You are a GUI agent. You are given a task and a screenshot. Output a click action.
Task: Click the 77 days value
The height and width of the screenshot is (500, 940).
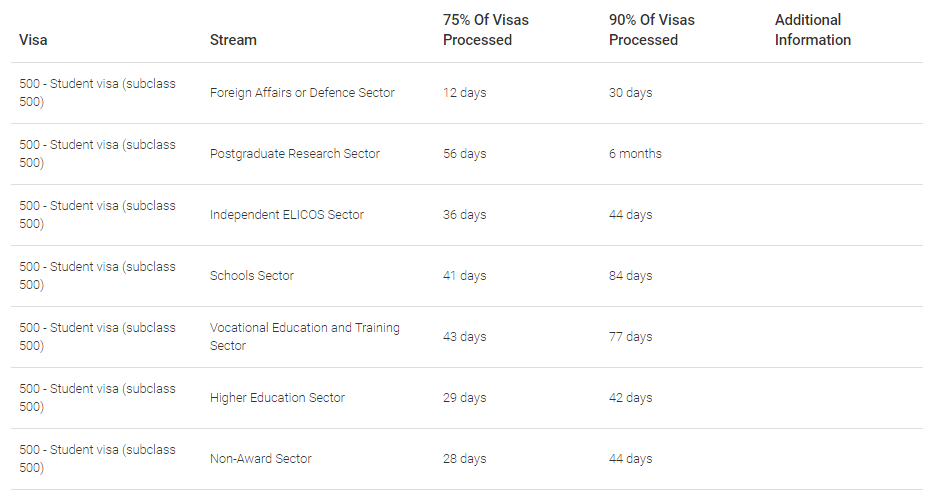[x=630, y=337]
